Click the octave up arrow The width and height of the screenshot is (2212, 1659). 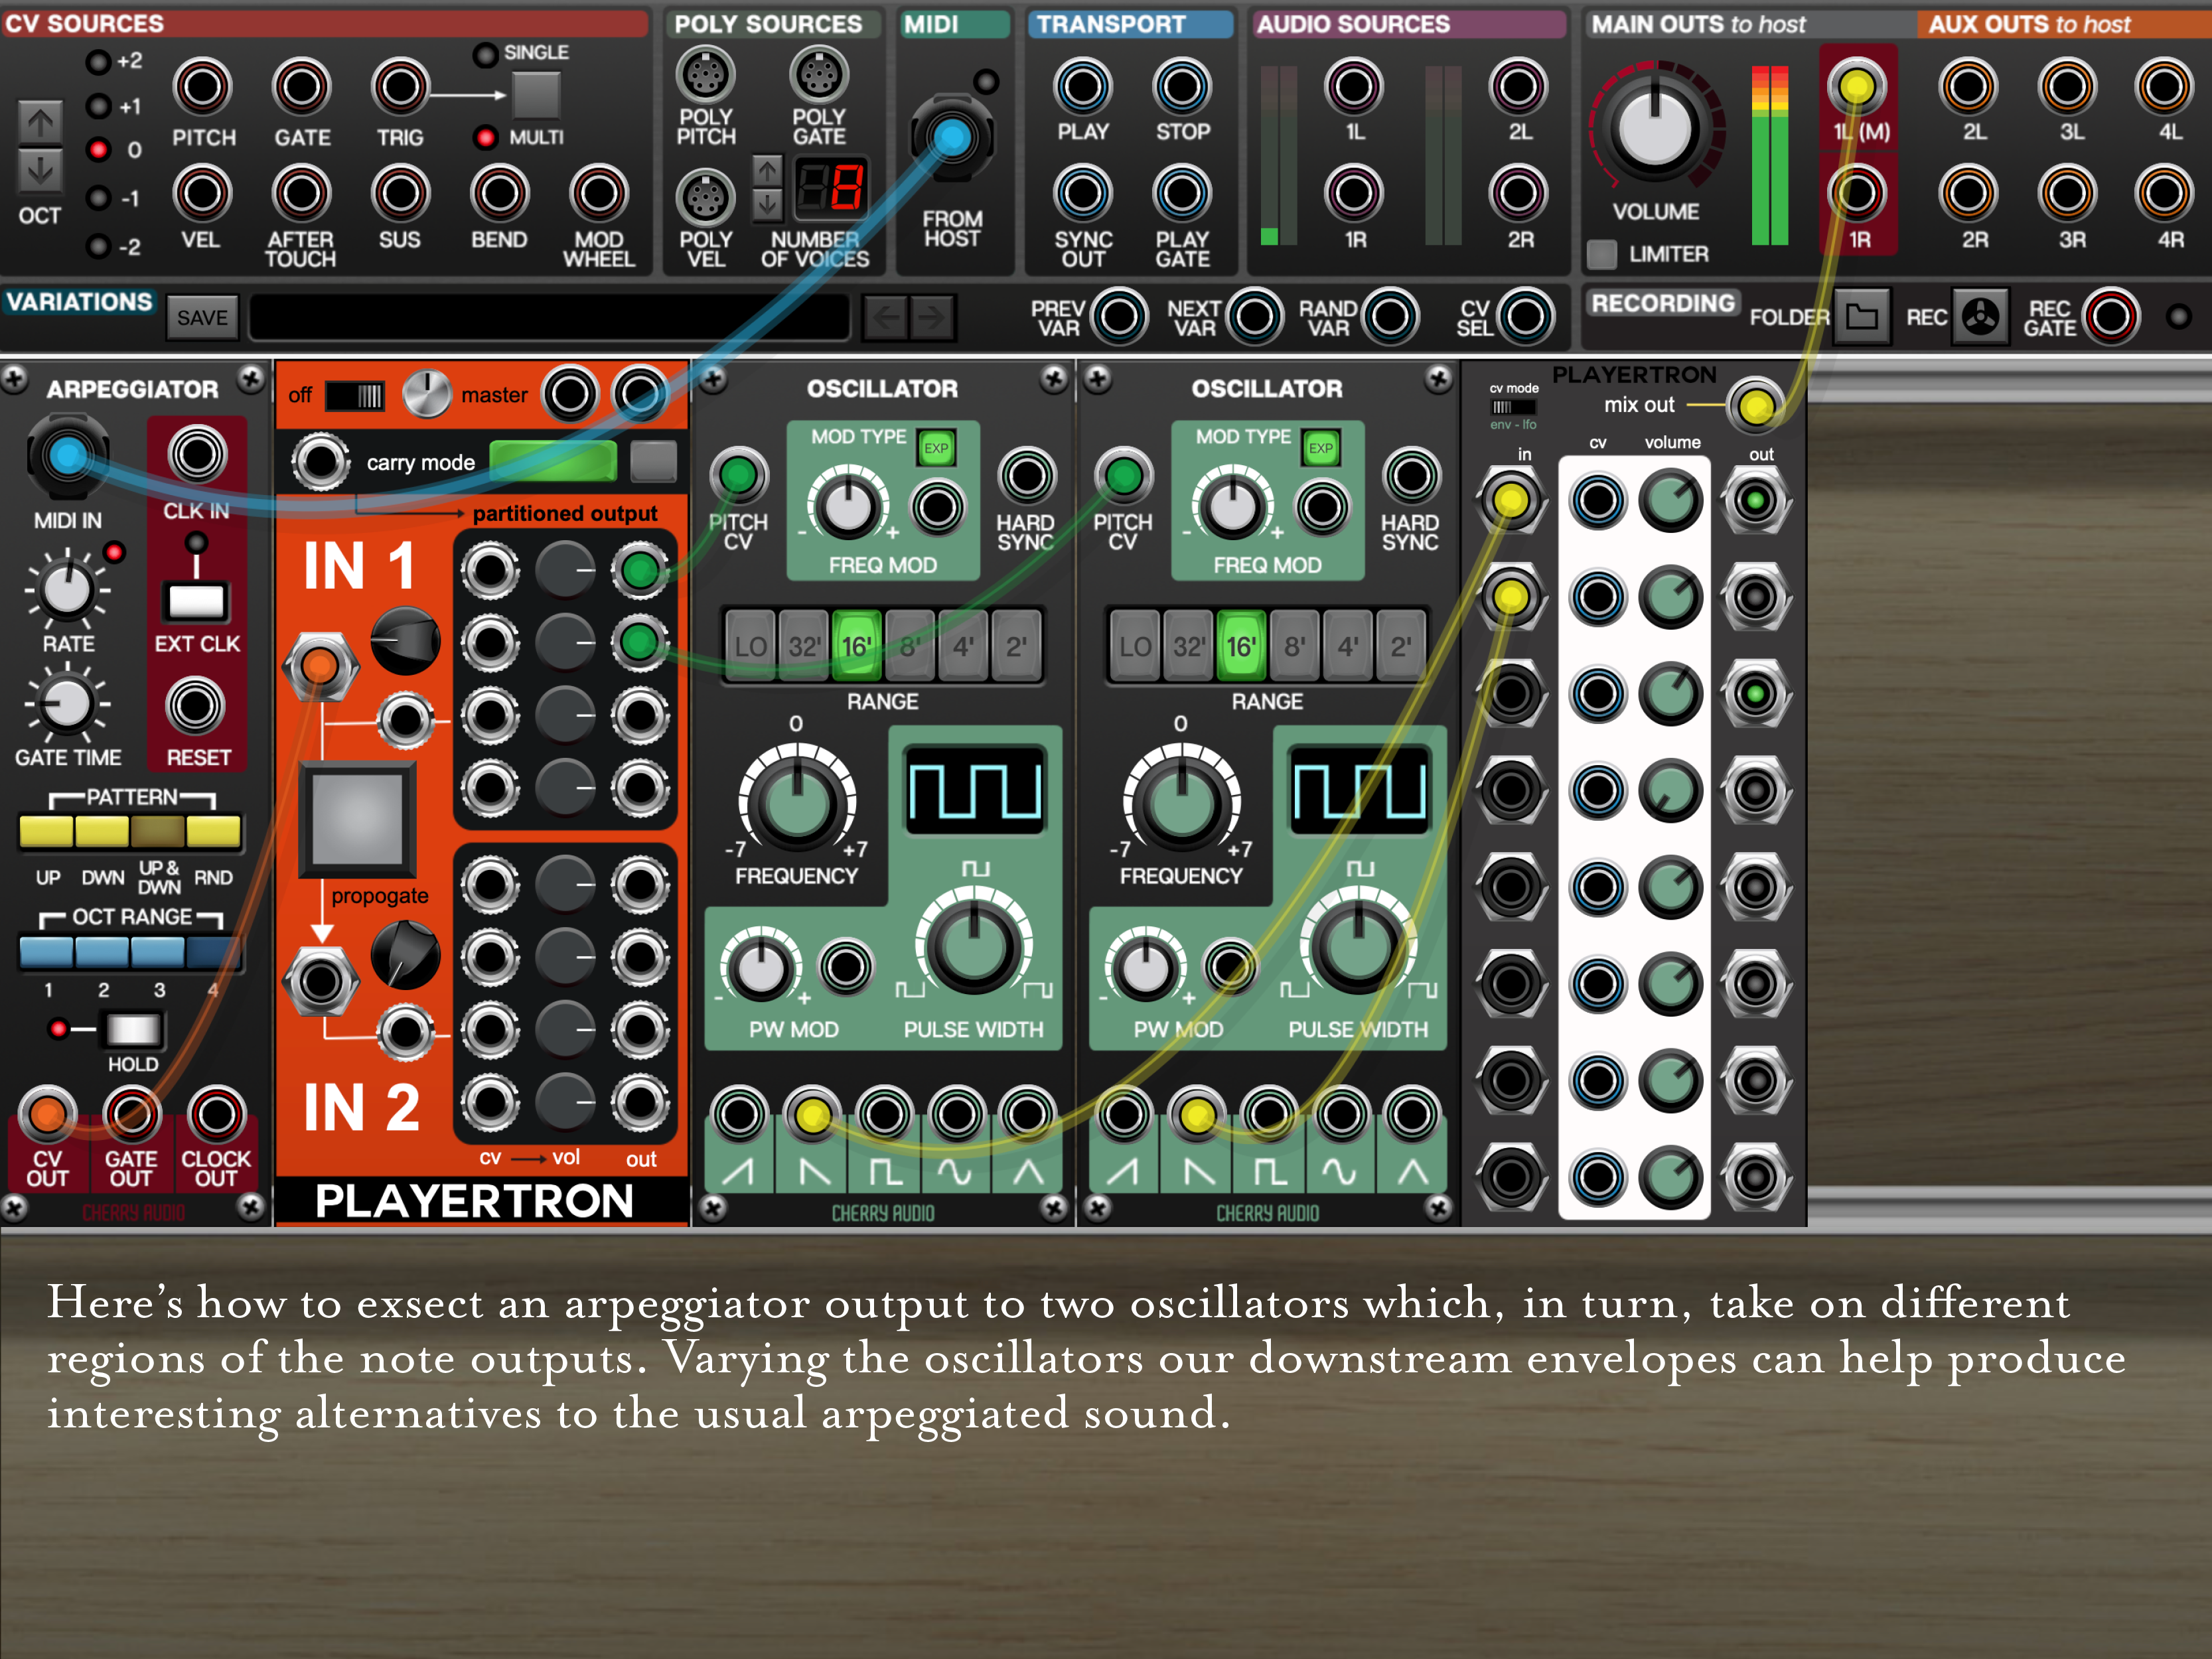click(x=40, y=123)
